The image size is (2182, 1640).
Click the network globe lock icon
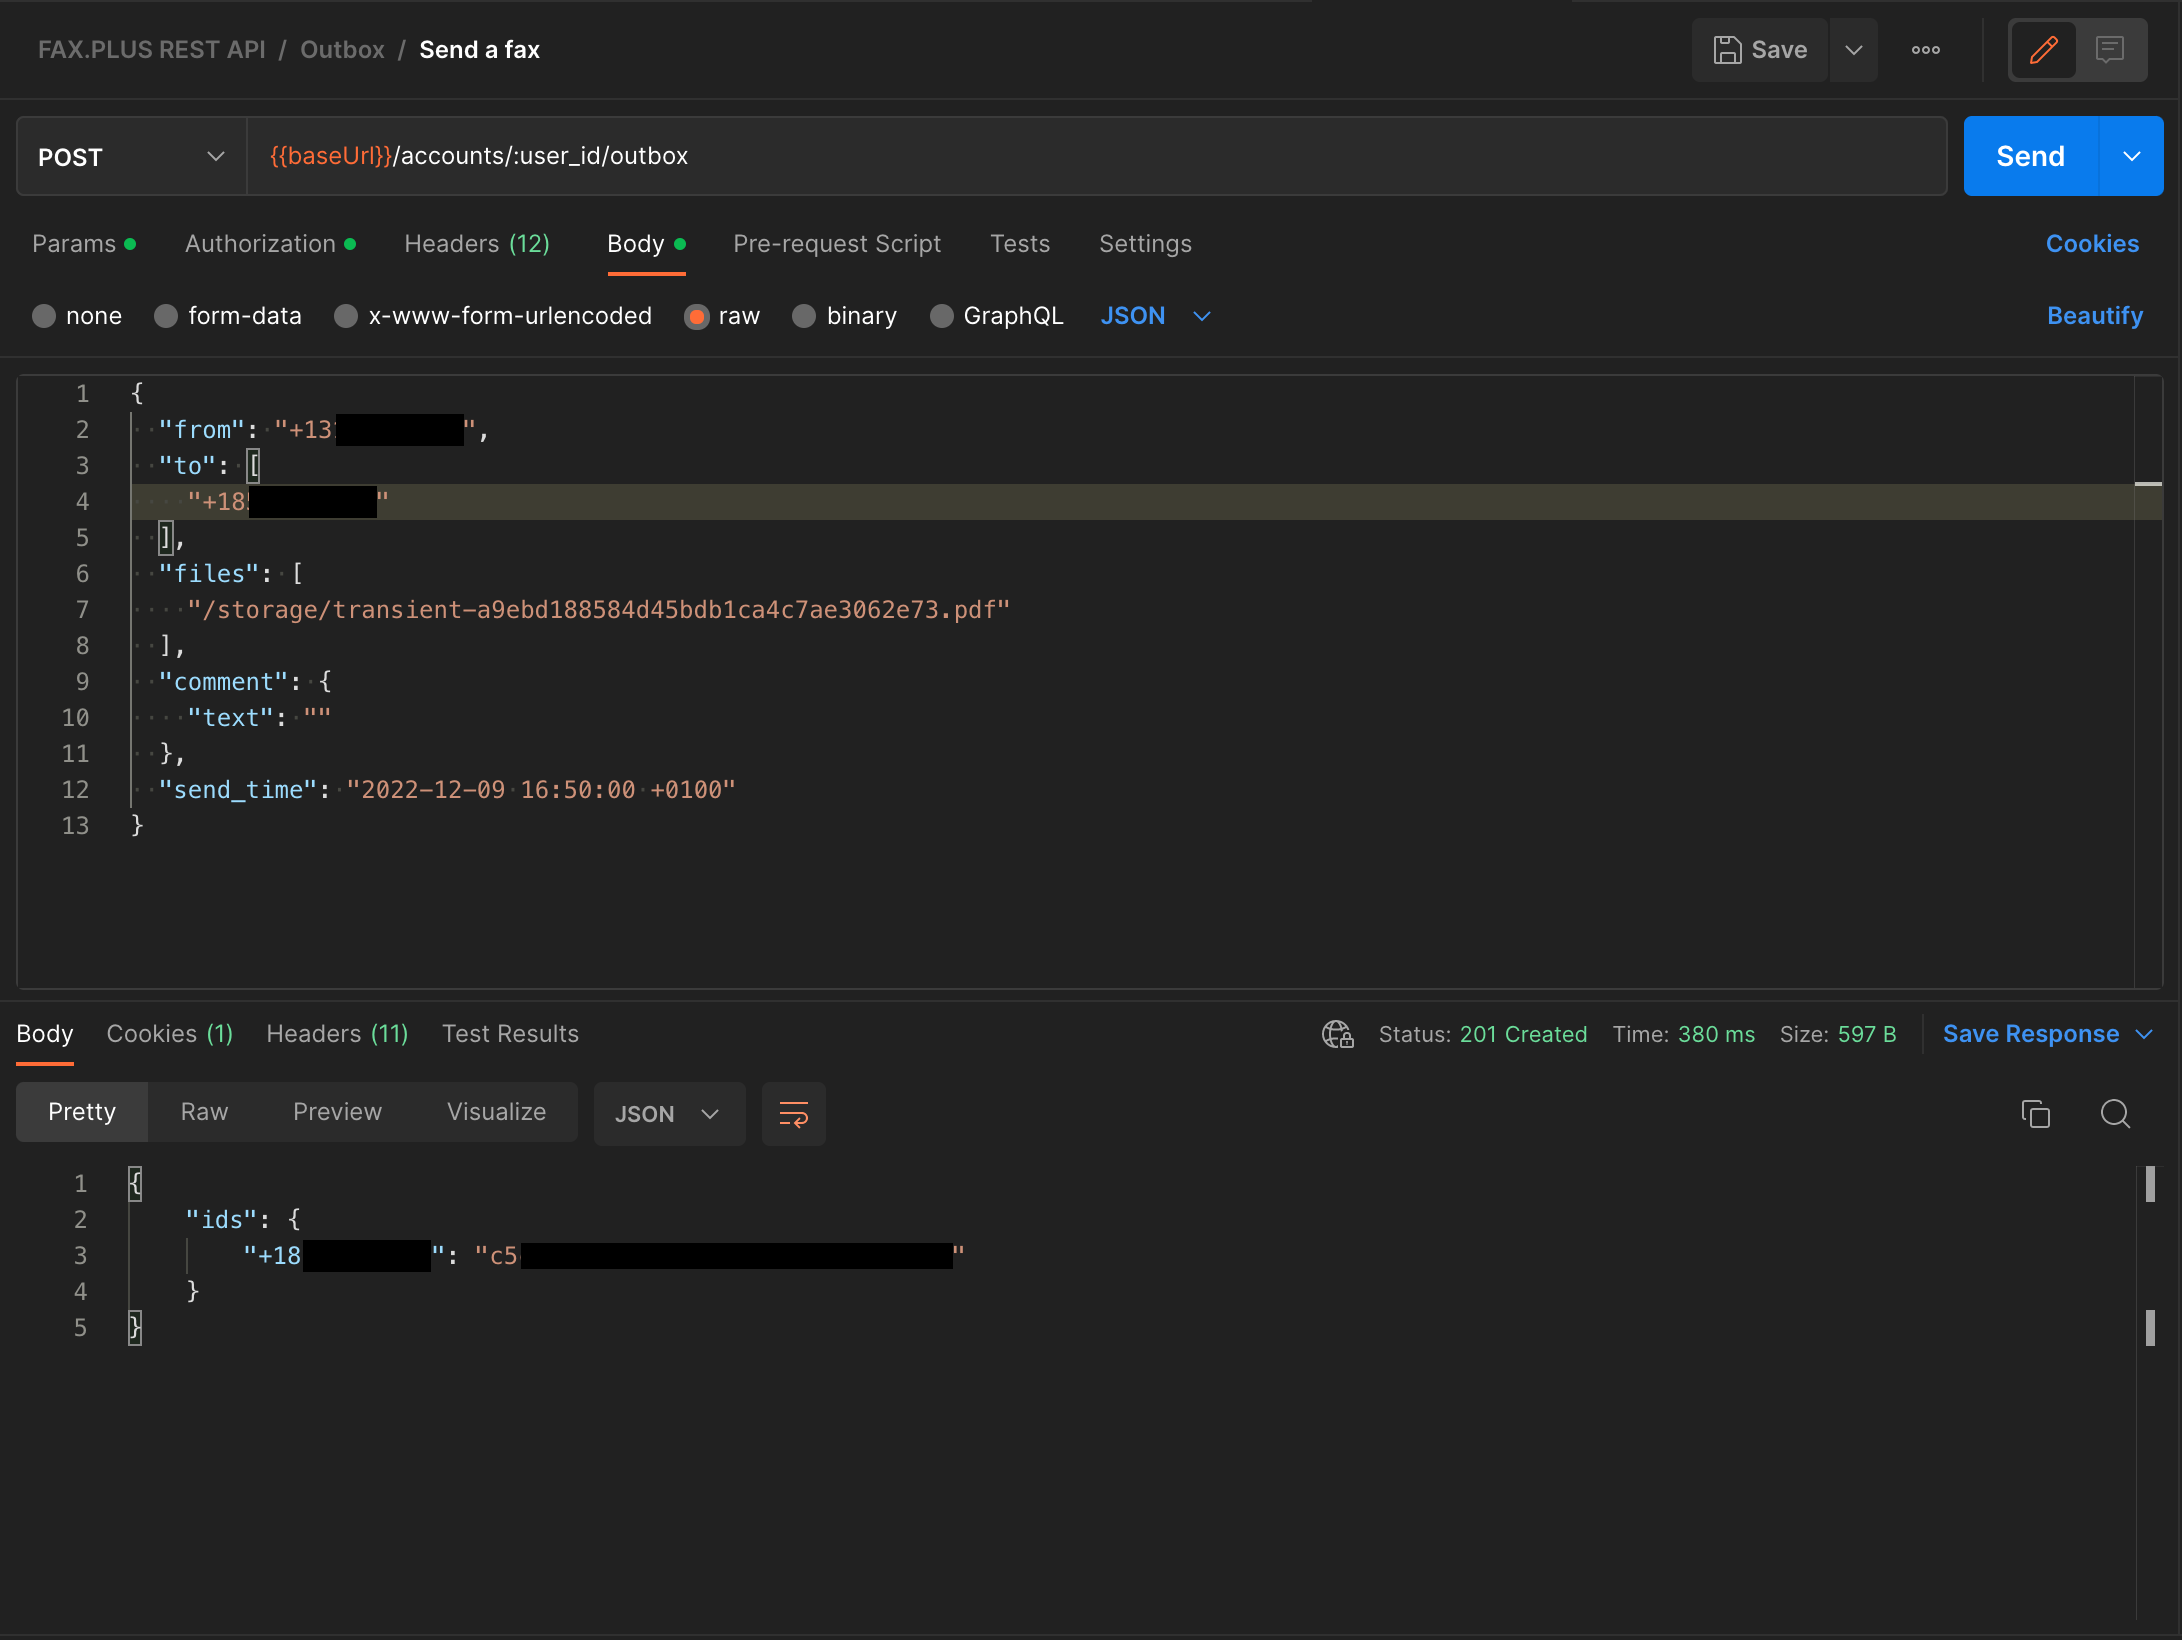1337,1034
